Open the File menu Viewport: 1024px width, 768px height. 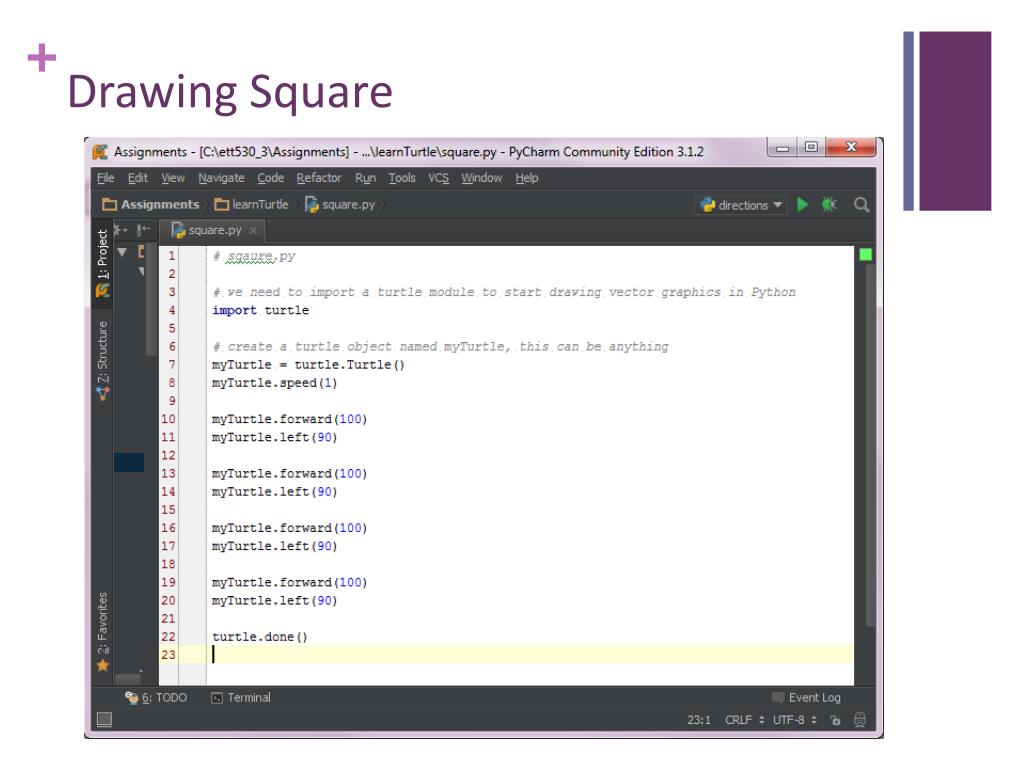point(105,178)
